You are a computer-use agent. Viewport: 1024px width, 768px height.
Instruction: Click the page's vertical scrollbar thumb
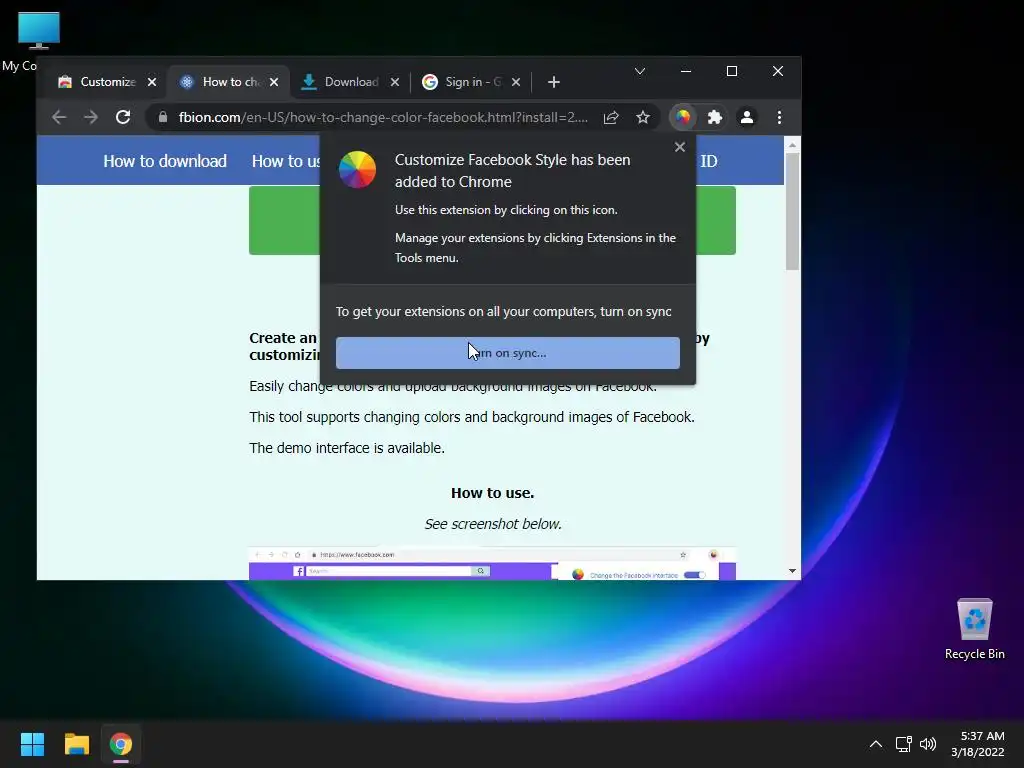(792, 212)
